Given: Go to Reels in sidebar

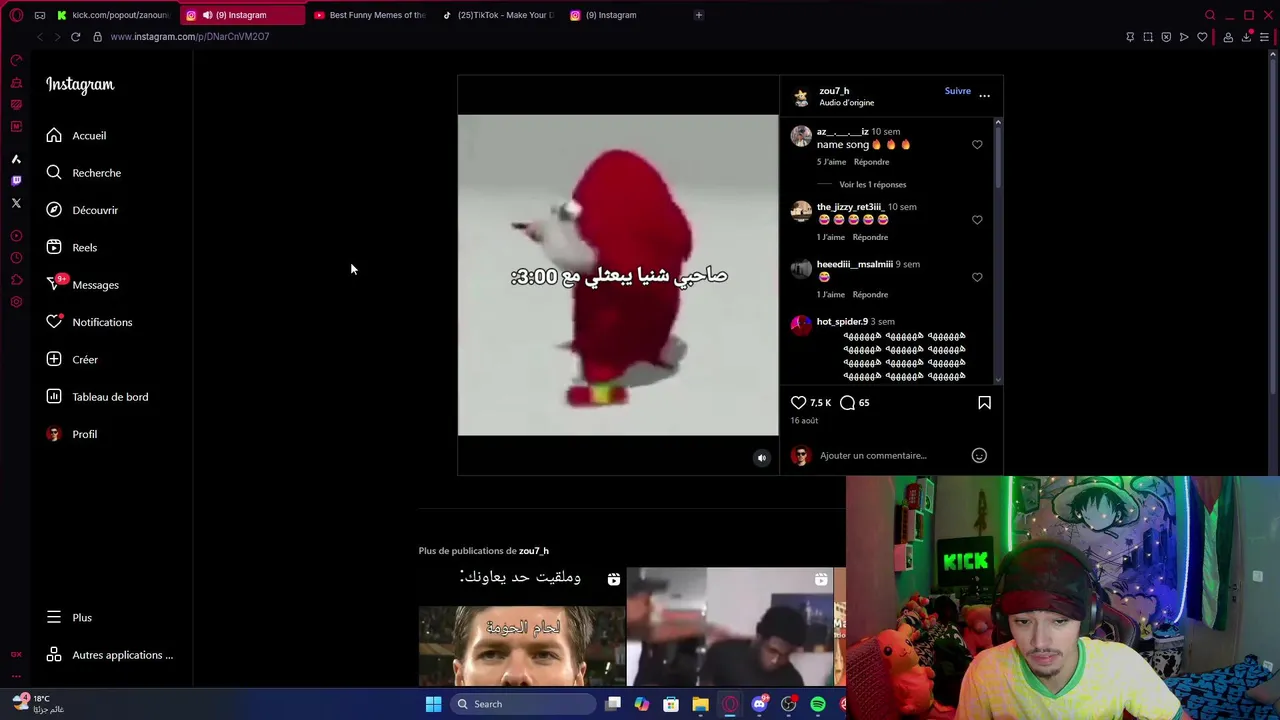Looking at the screenshot, I should (71, 247).
